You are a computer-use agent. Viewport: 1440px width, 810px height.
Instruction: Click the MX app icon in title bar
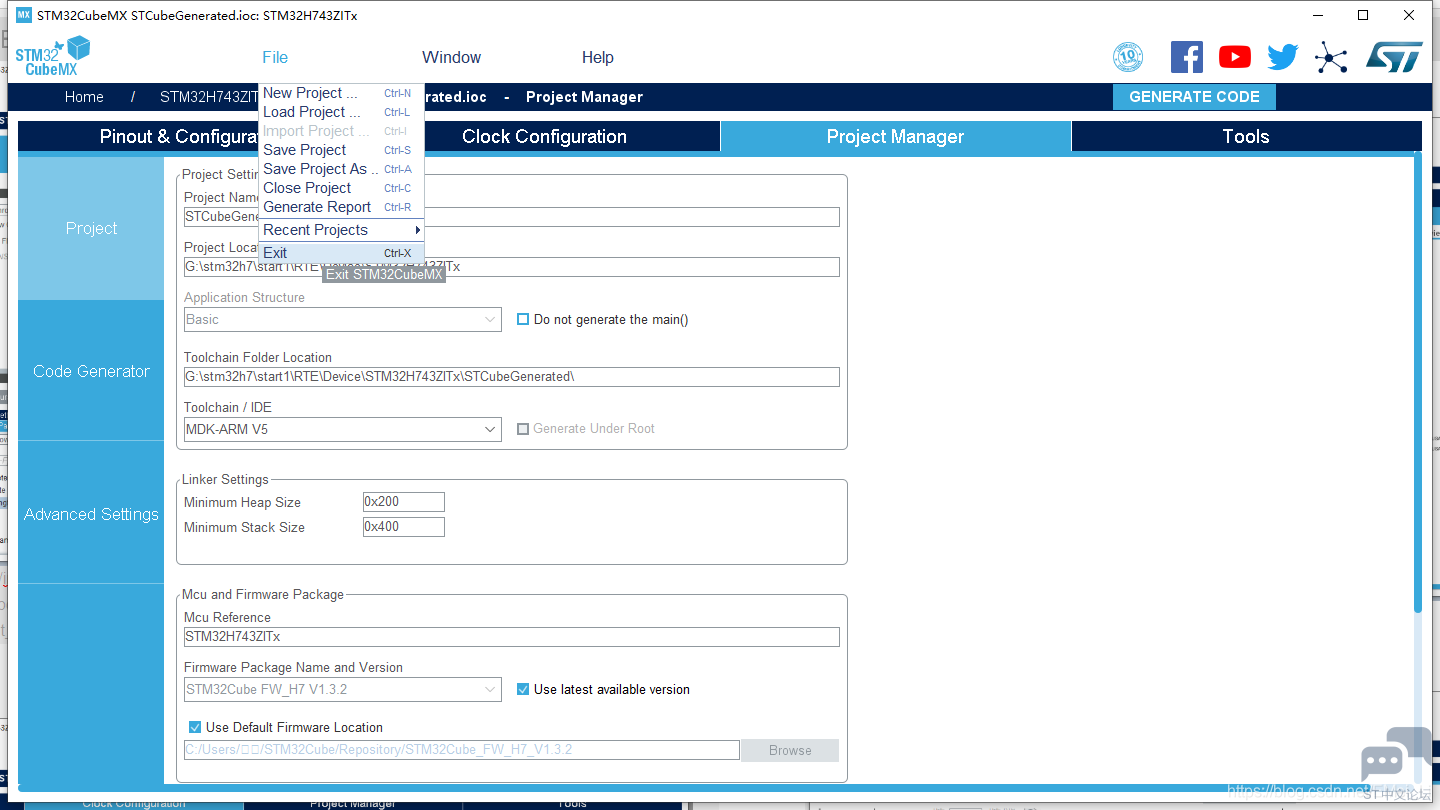tap(24, 15)
